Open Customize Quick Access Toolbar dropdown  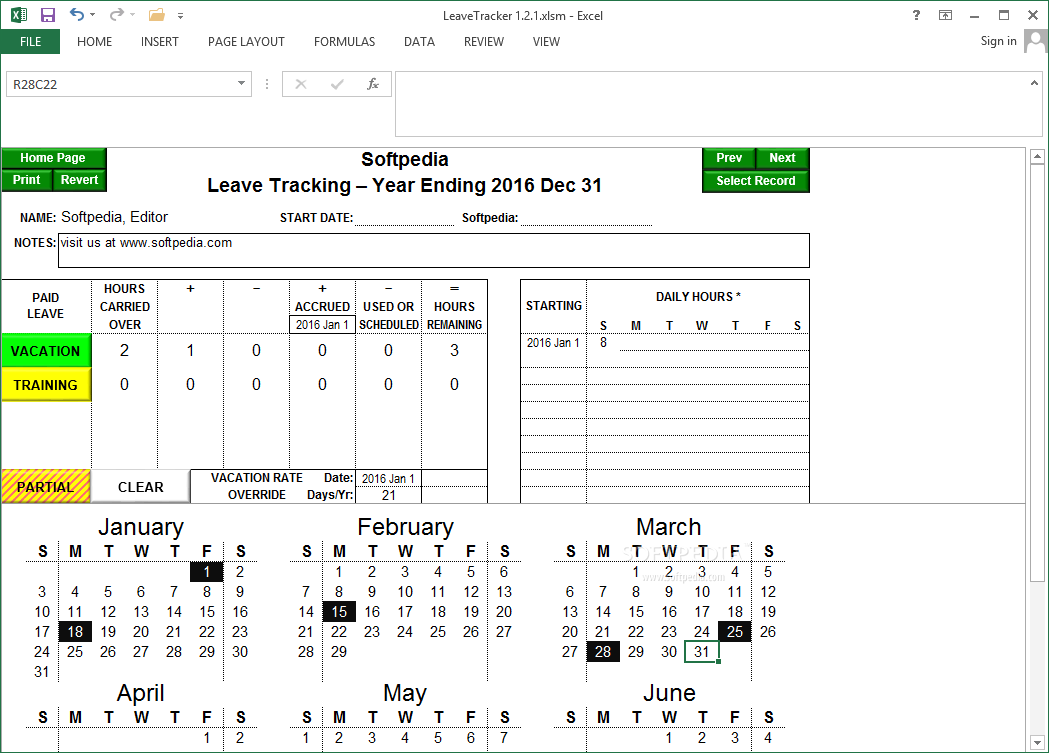181,15
